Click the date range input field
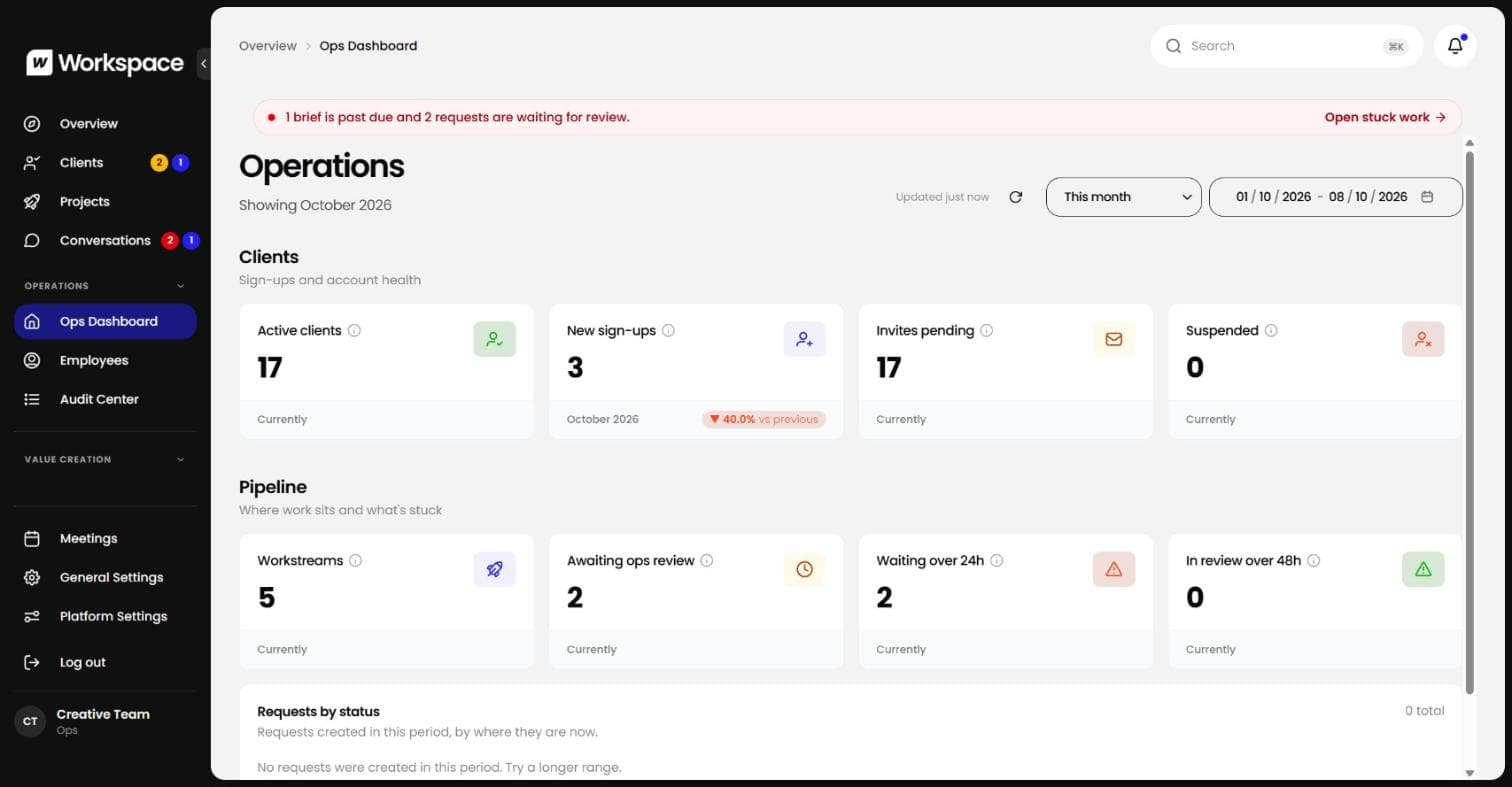This screenshot has height=787, width=1512. [x=1335, y=197]
